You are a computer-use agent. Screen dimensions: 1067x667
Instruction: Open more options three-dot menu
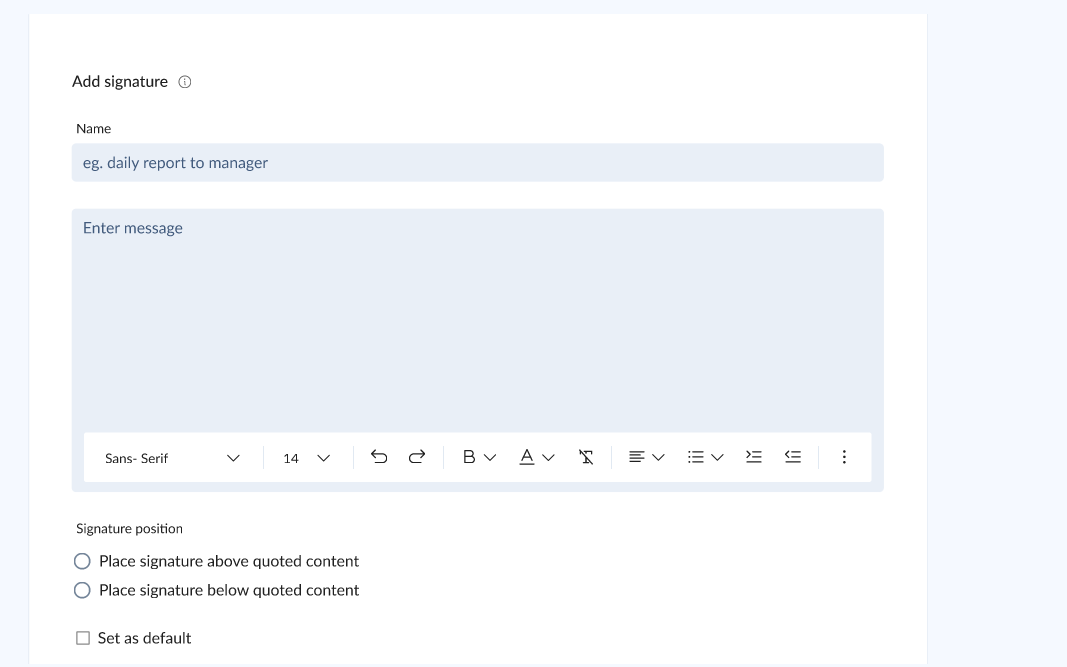(844, 457)
